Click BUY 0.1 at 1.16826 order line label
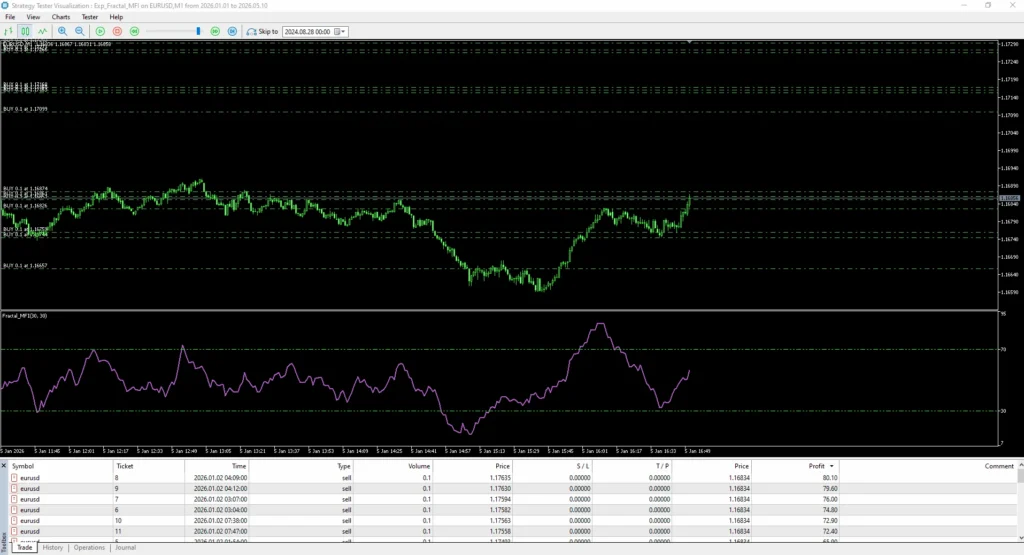The image size is (1024, 555). pyautogui.click(x=25, y=206)
